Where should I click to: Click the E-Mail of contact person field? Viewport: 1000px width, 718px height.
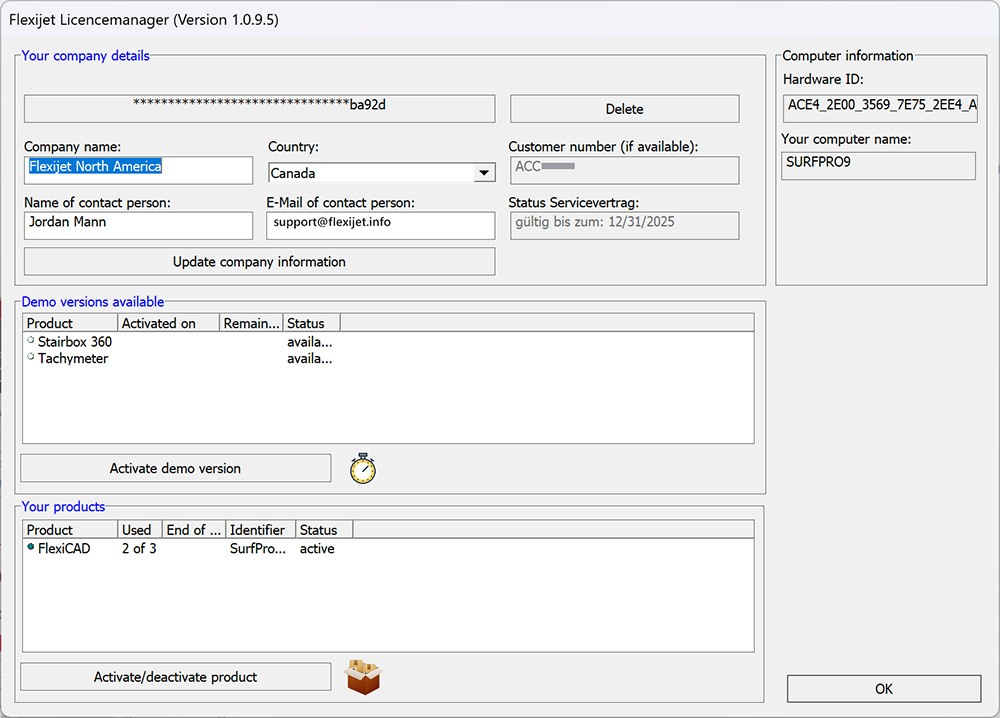click(380, 224)
